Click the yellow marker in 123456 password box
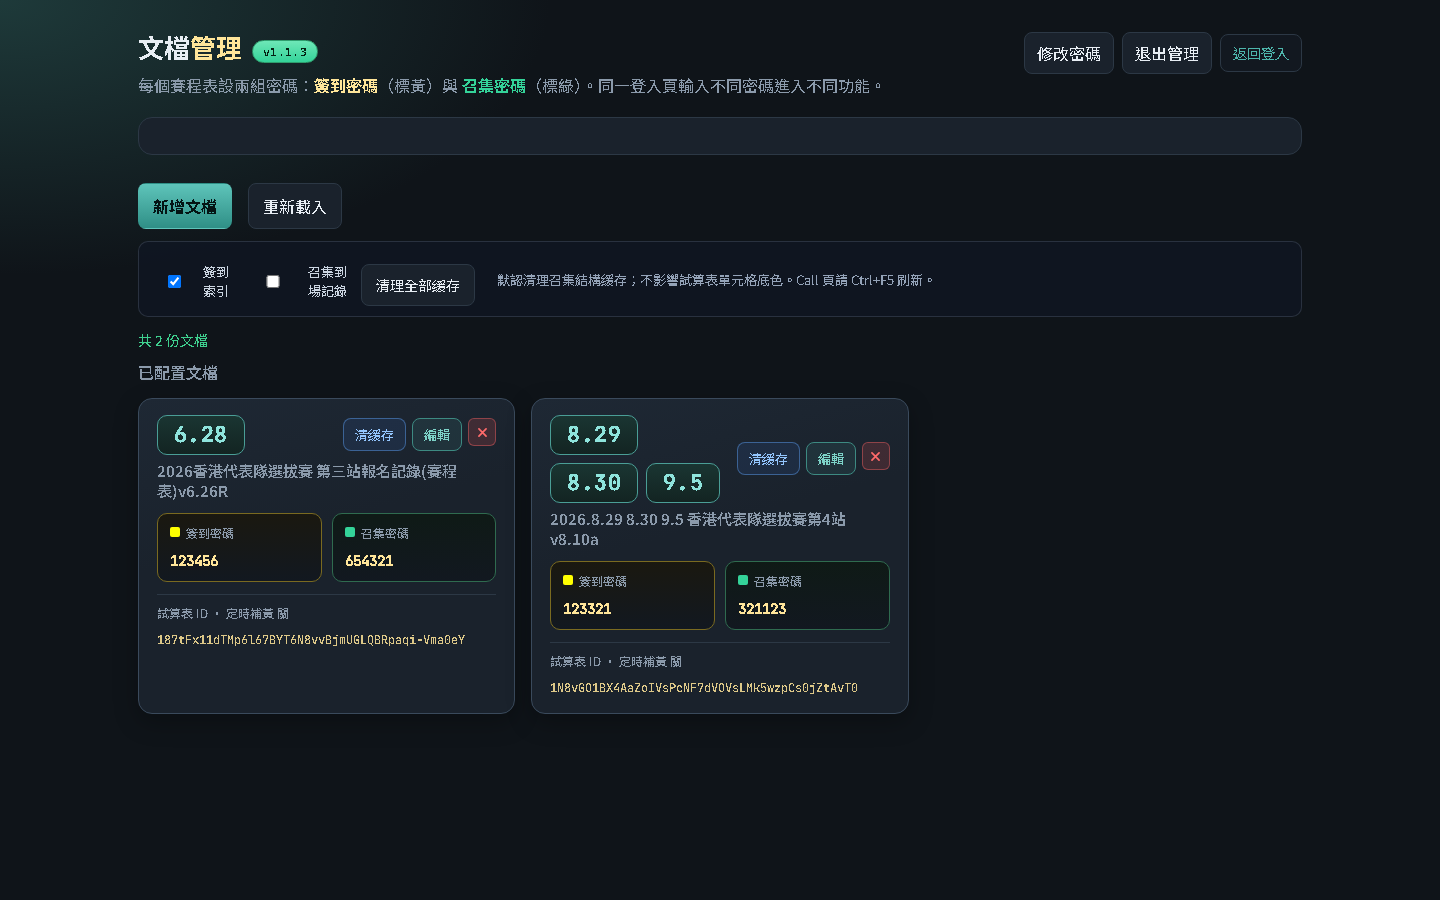Screen dimensions: 1440x900 pos(175,532)
